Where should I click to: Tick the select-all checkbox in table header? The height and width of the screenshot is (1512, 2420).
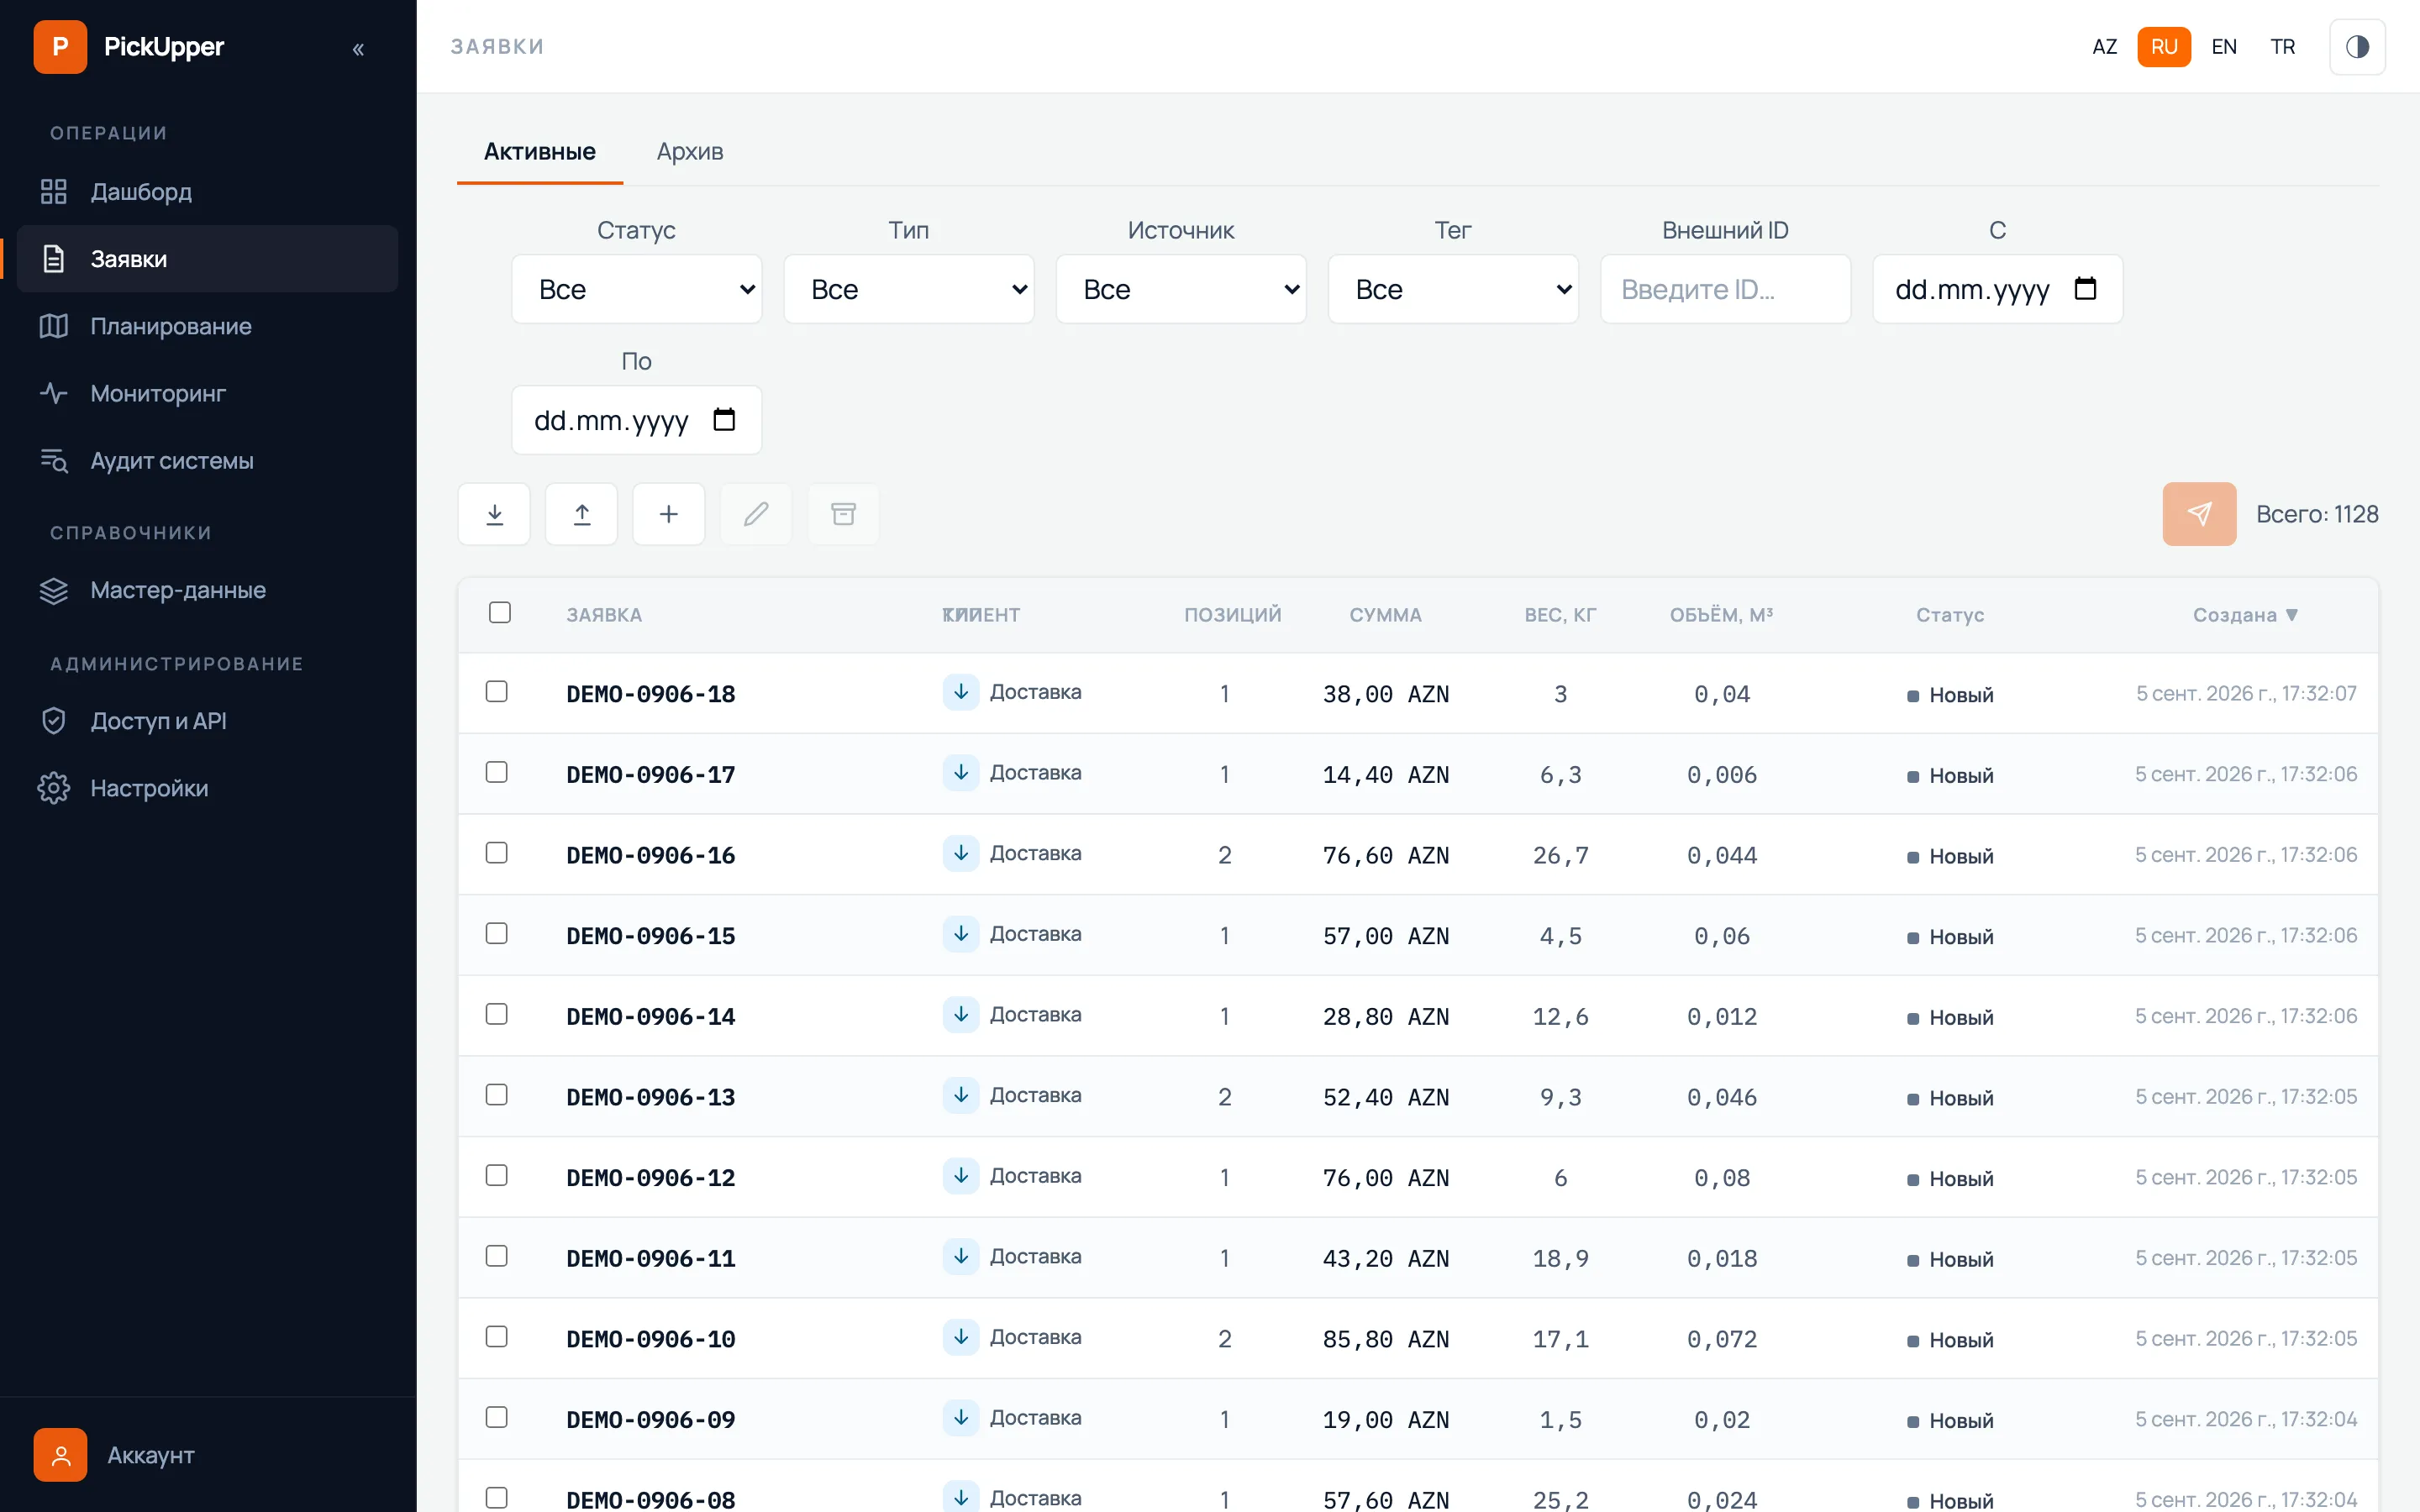point(500,612)
